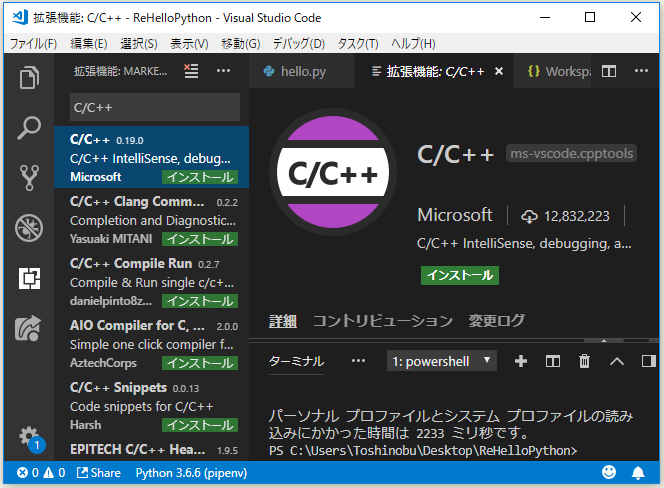664x488 pixels.
Task: Move panel to right side icon
Action: click(648, 361)
